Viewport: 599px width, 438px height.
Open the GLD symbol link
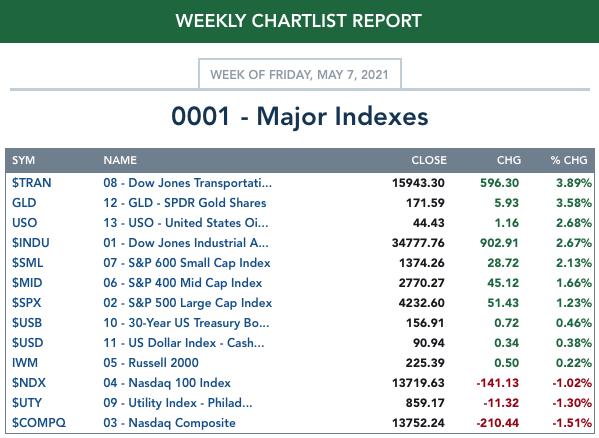click(x=24, y=203)
